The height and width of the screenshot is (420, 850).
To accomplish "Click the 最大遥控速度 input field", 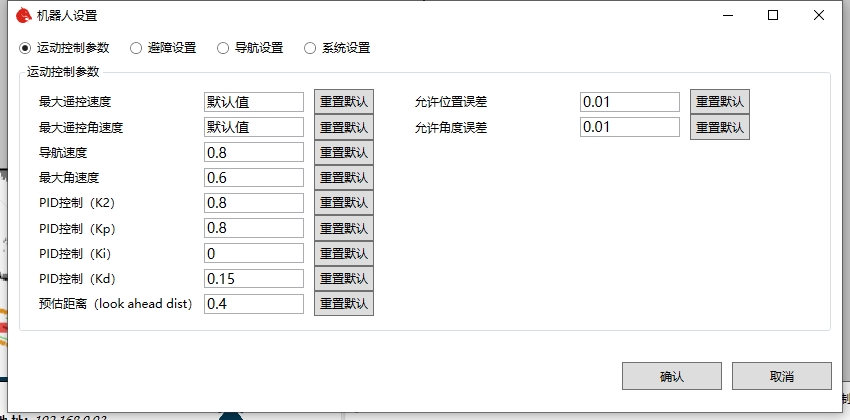I will (x=253, y=102).
